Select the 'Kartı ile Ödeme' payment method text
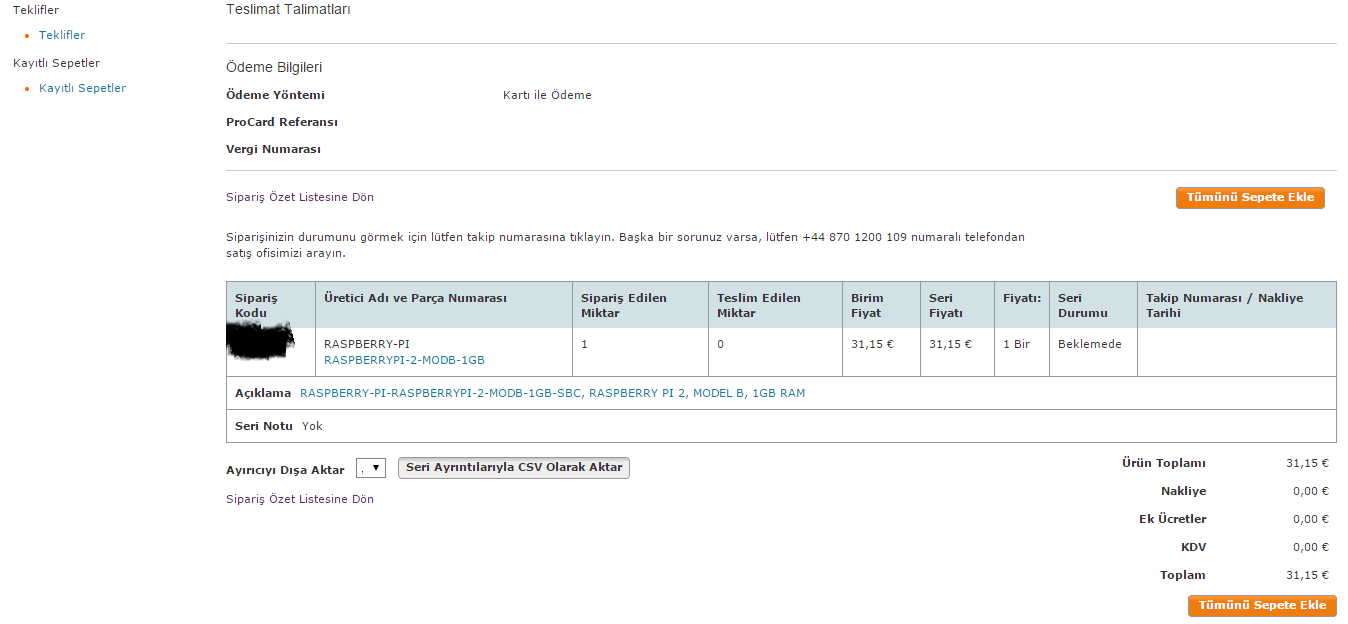The width and height of the screenshot is (1348, 624). click(x=547, y=95)
